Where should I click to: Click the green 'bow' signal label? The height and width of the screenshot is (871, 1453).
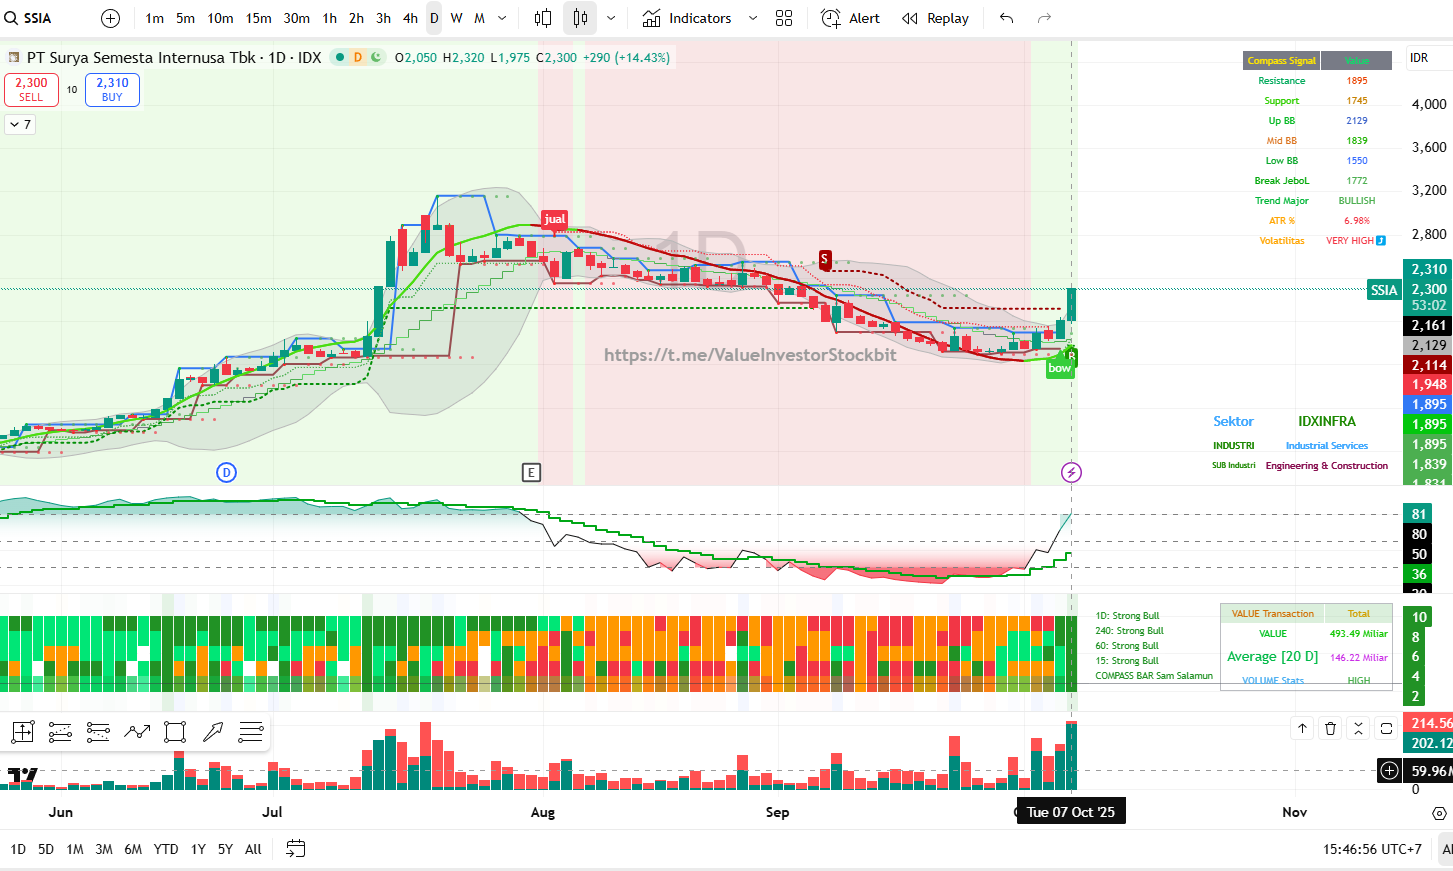1059,368
